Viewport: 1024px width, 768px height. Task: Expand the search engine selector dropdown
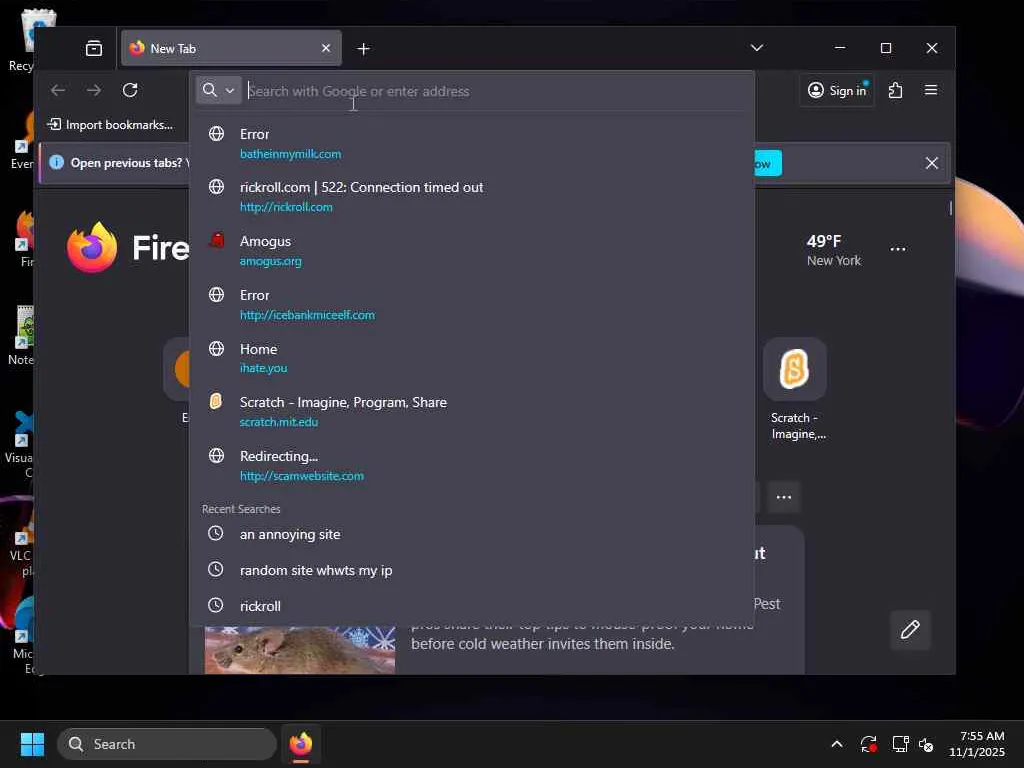coord(218,90)
